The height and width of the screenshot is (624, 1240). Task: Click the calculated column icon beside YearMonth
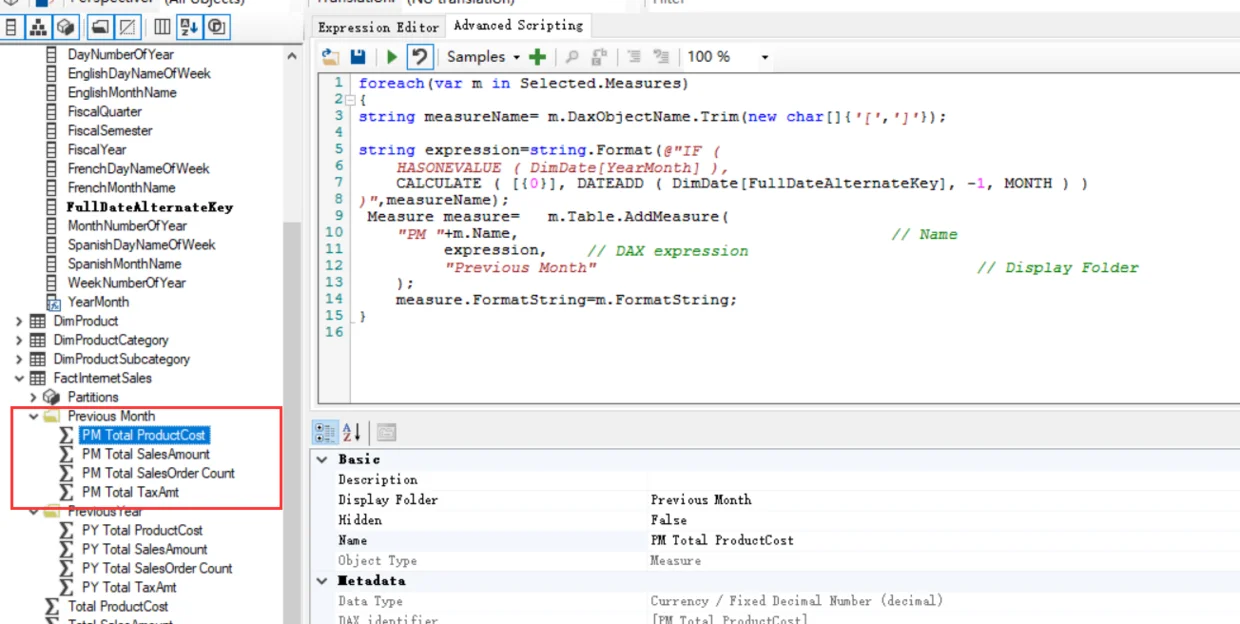53,302
